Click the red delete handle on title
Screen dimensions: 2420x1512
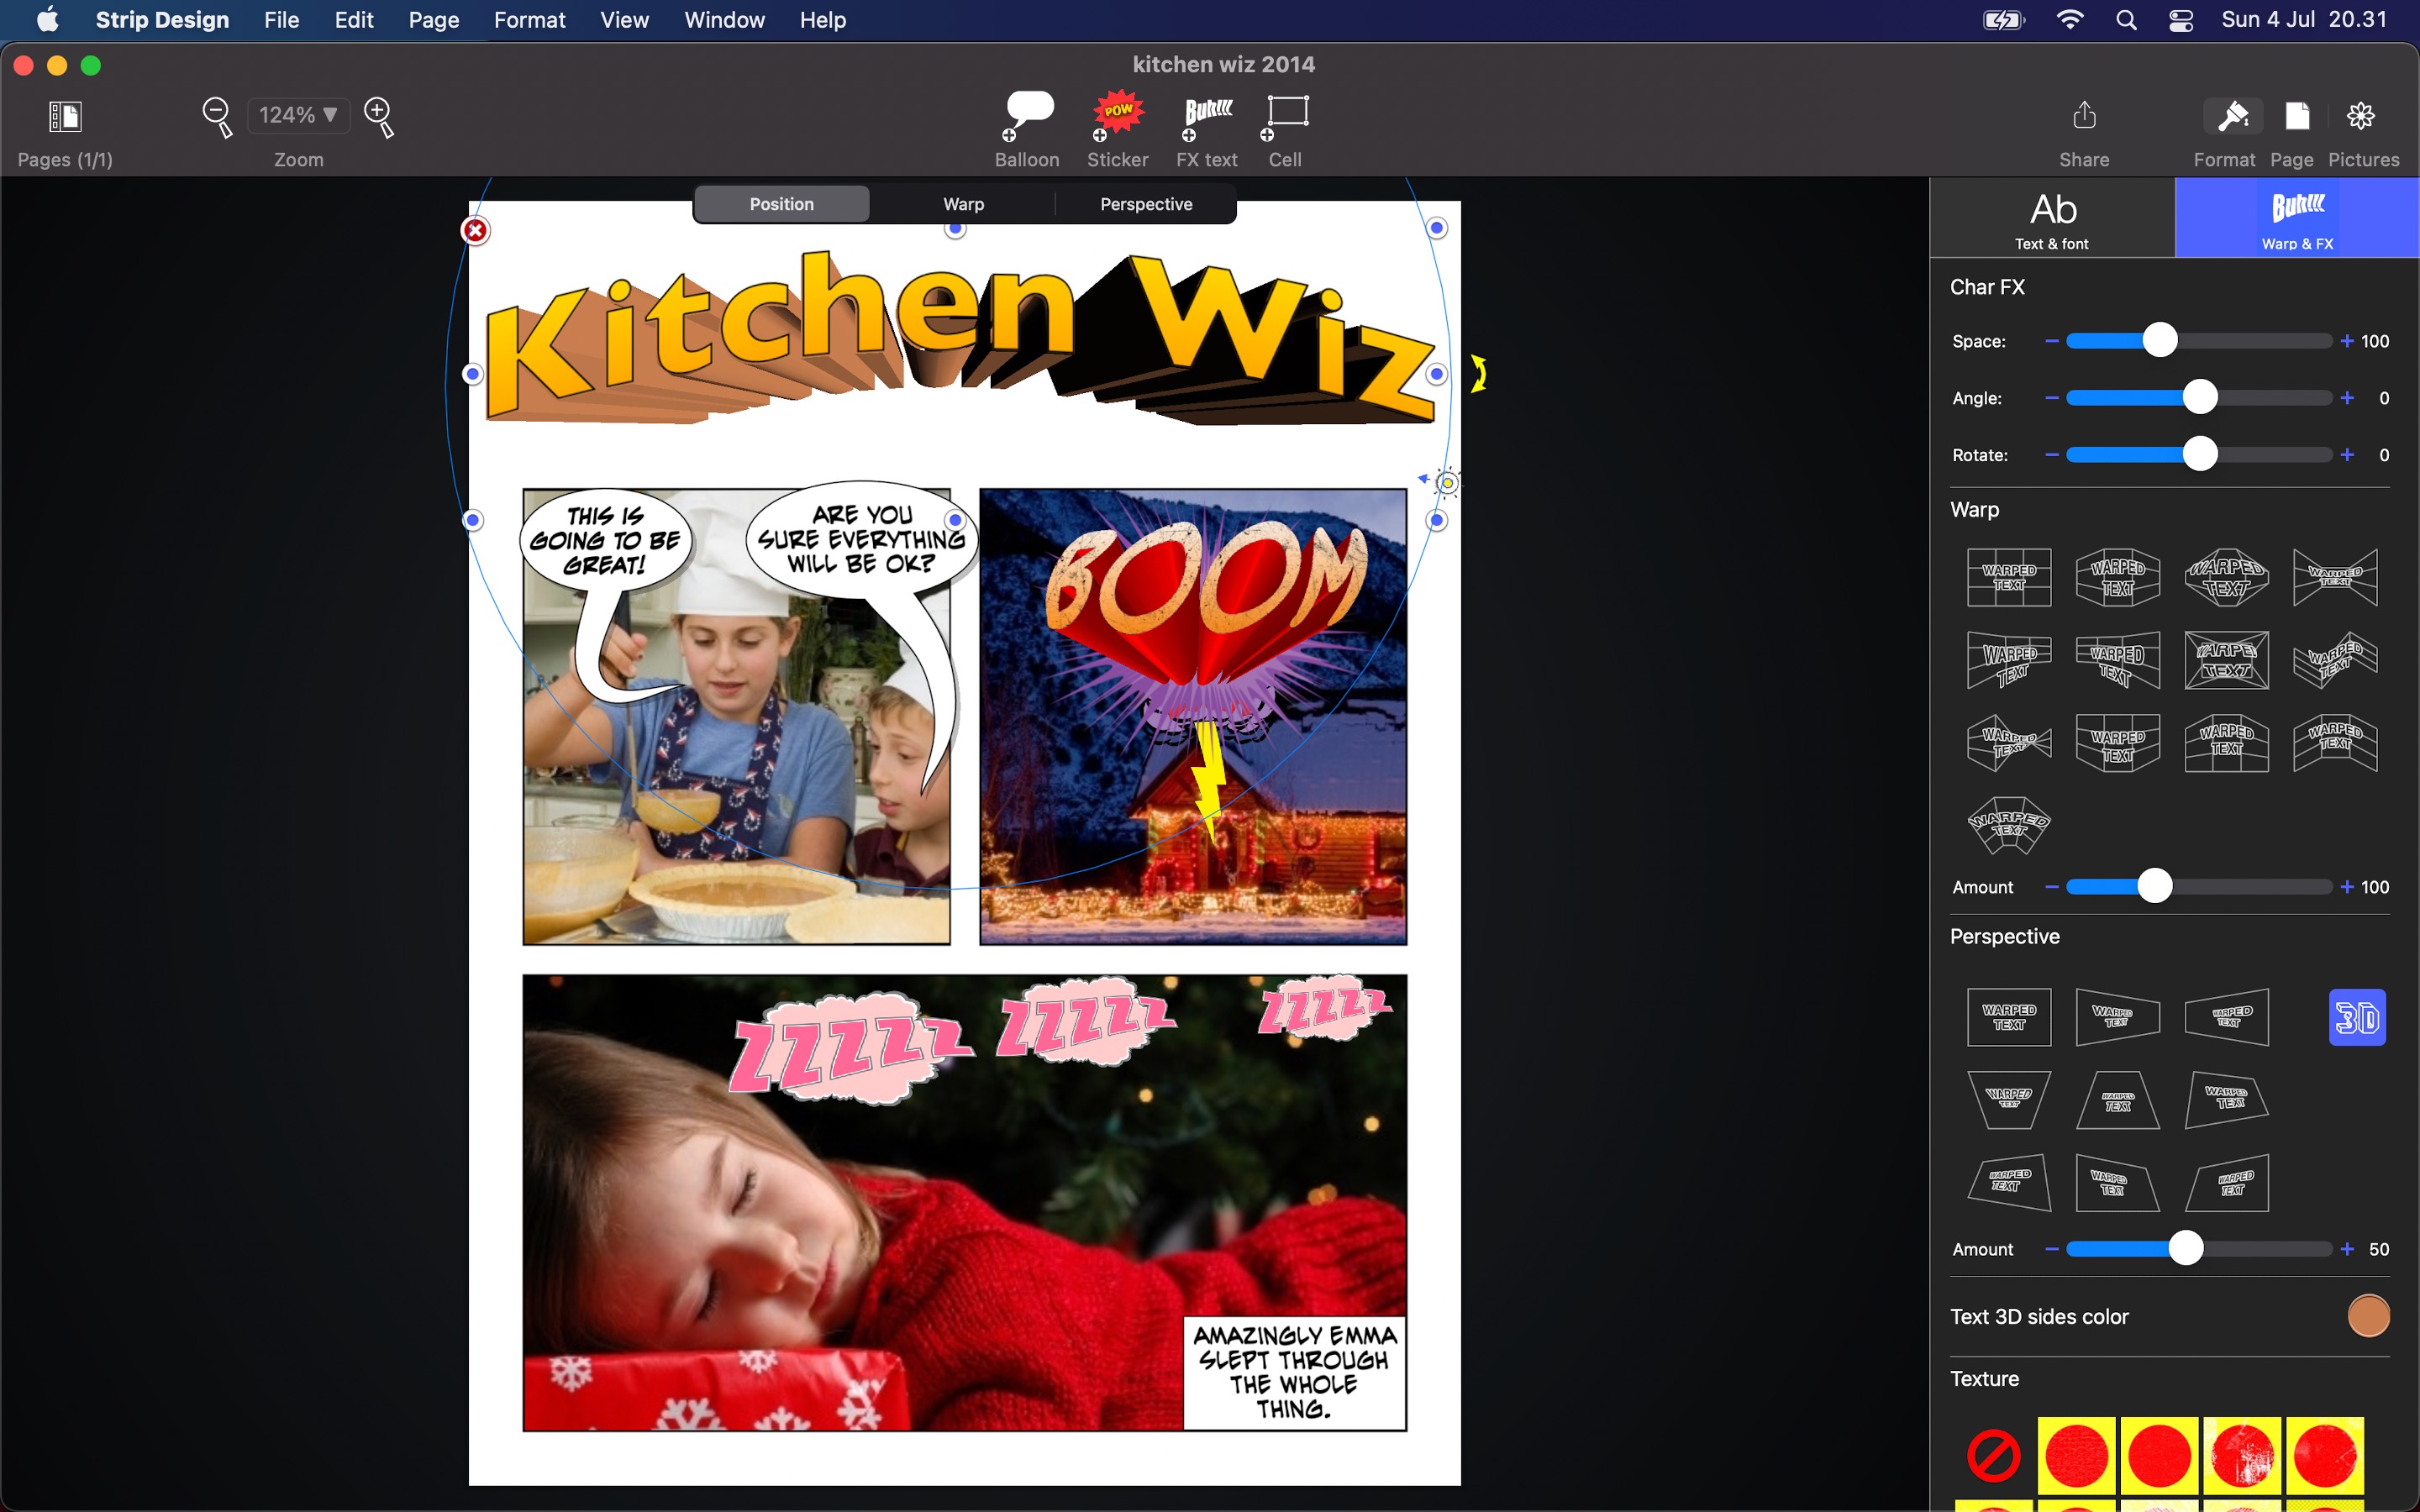[476, 231]
